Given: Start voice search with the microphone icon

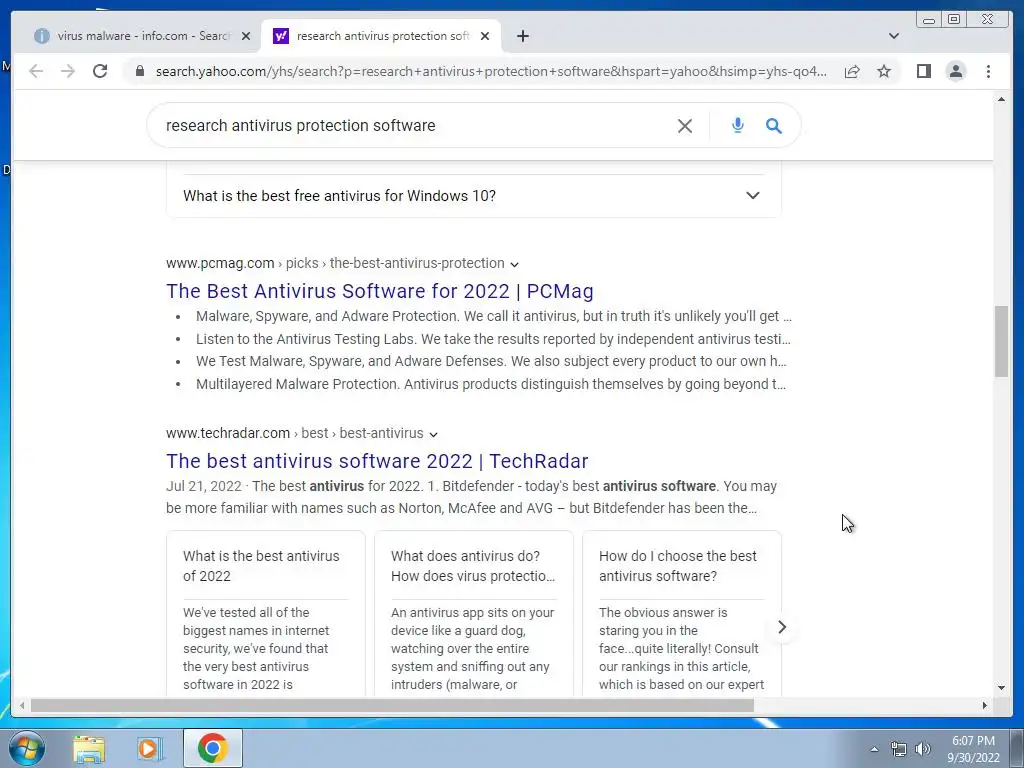Looking at the screenshot, I should pos(737,125).
